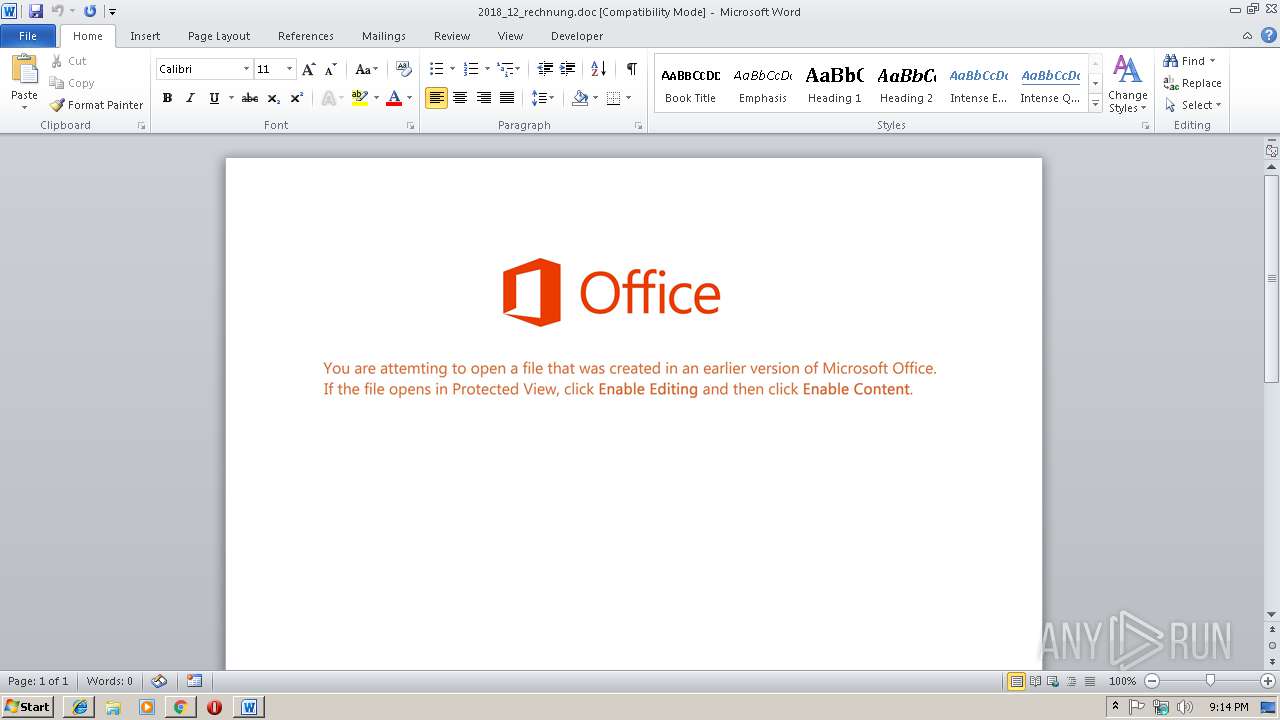Click the Save icon in quick access toolbar
Viewport: 1280px width, 720px height.
36,11
